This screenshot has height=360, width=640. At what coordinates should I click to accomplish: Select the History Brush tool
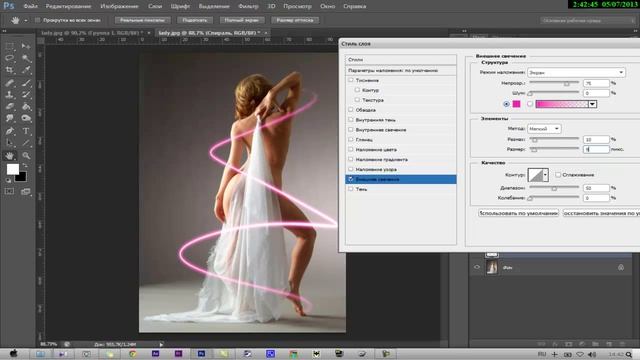coord(26,95)
